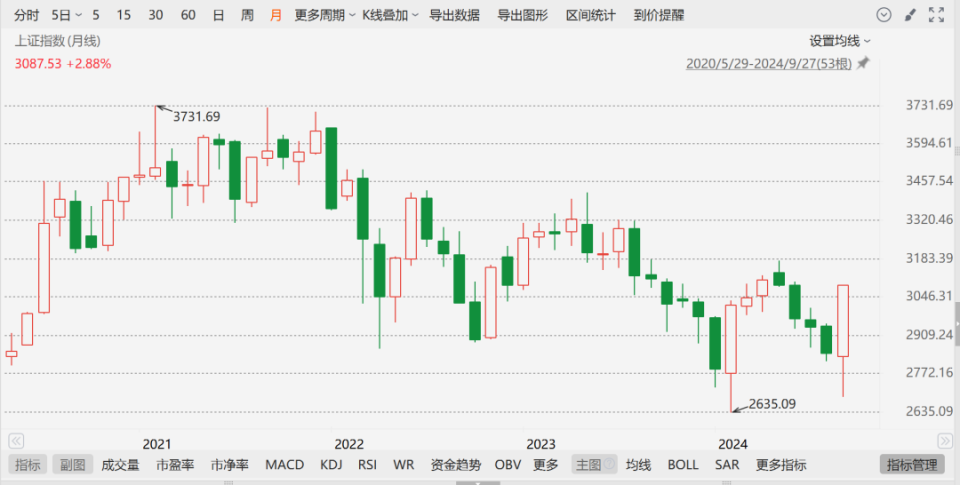
Task: Click the 3594.61 price axis value
Action: pos(929,143)
